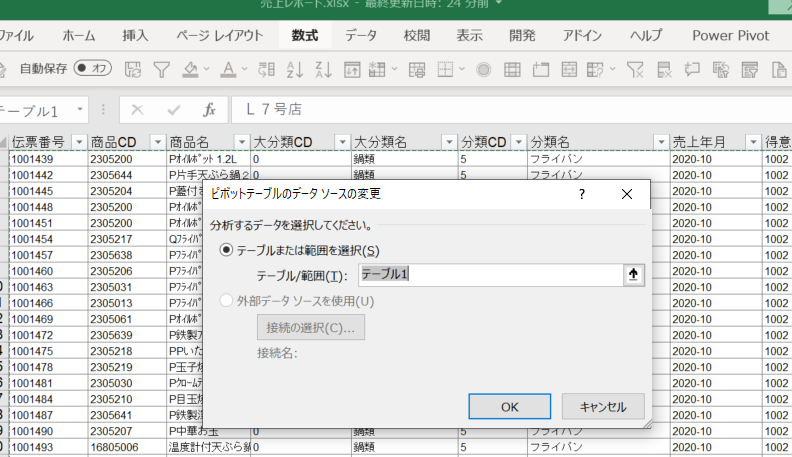Switch to the データ tab
Image resolution: width=792 pixels, height=457 pixels.
pyautogui.click(x=361, y=36)
